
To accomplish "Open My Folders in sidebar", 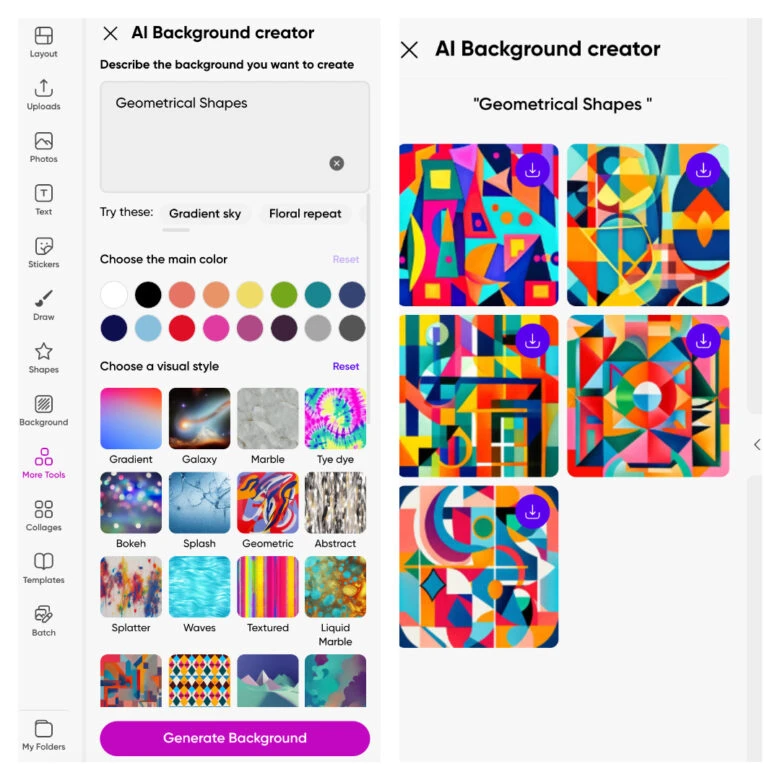I will point(43,735).
